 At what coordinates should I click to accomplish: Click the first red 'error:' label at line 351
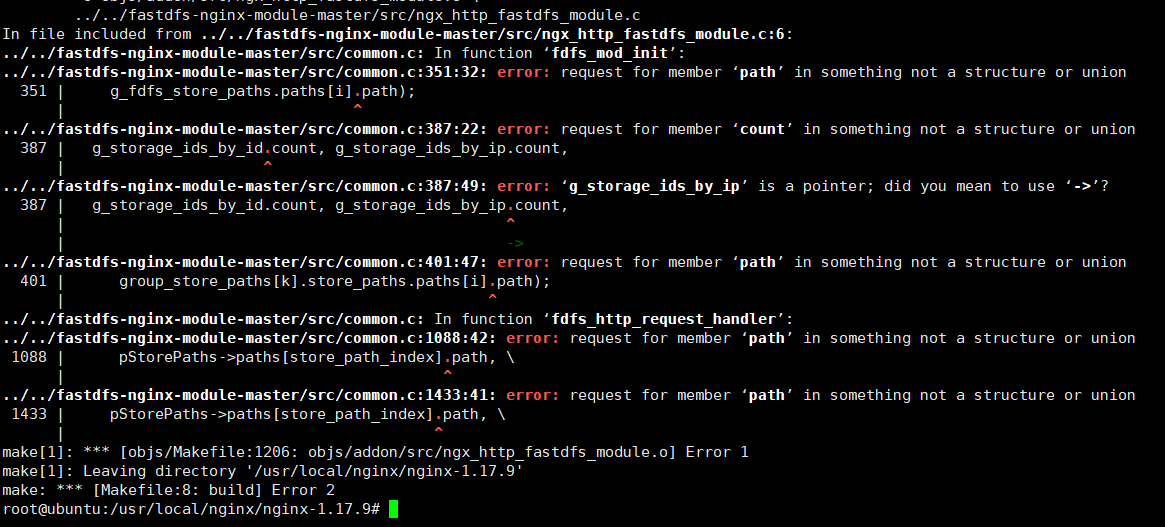click(524, 72)
